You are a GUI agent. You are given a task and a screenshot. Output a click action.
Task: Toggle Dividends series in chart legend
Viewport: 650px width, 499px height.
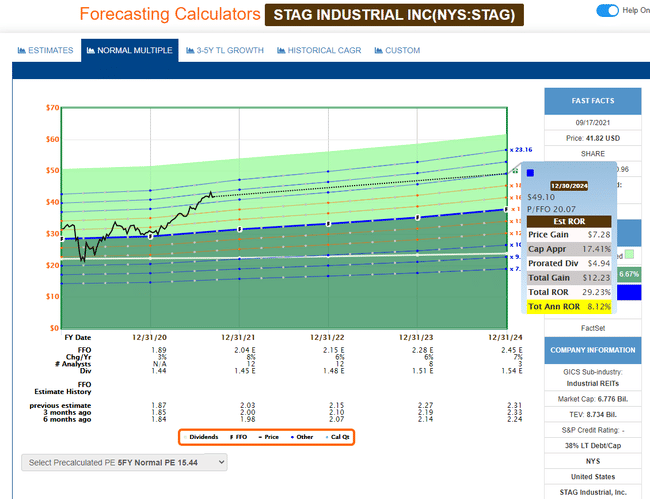tap(205, 437)
